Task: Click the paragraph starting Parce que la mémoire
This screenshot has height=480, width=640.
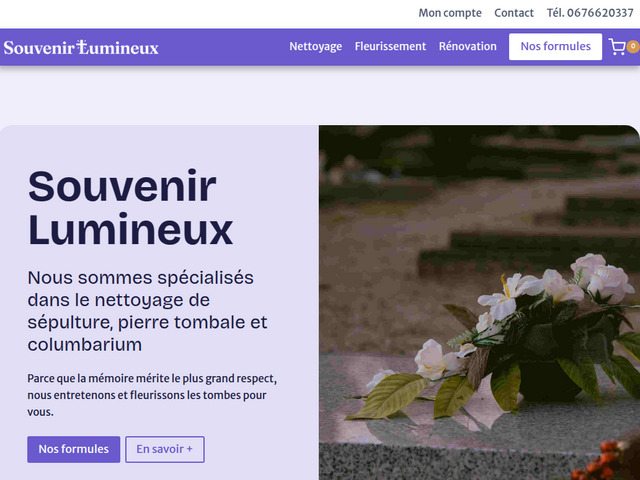Action: click(152, 395)
